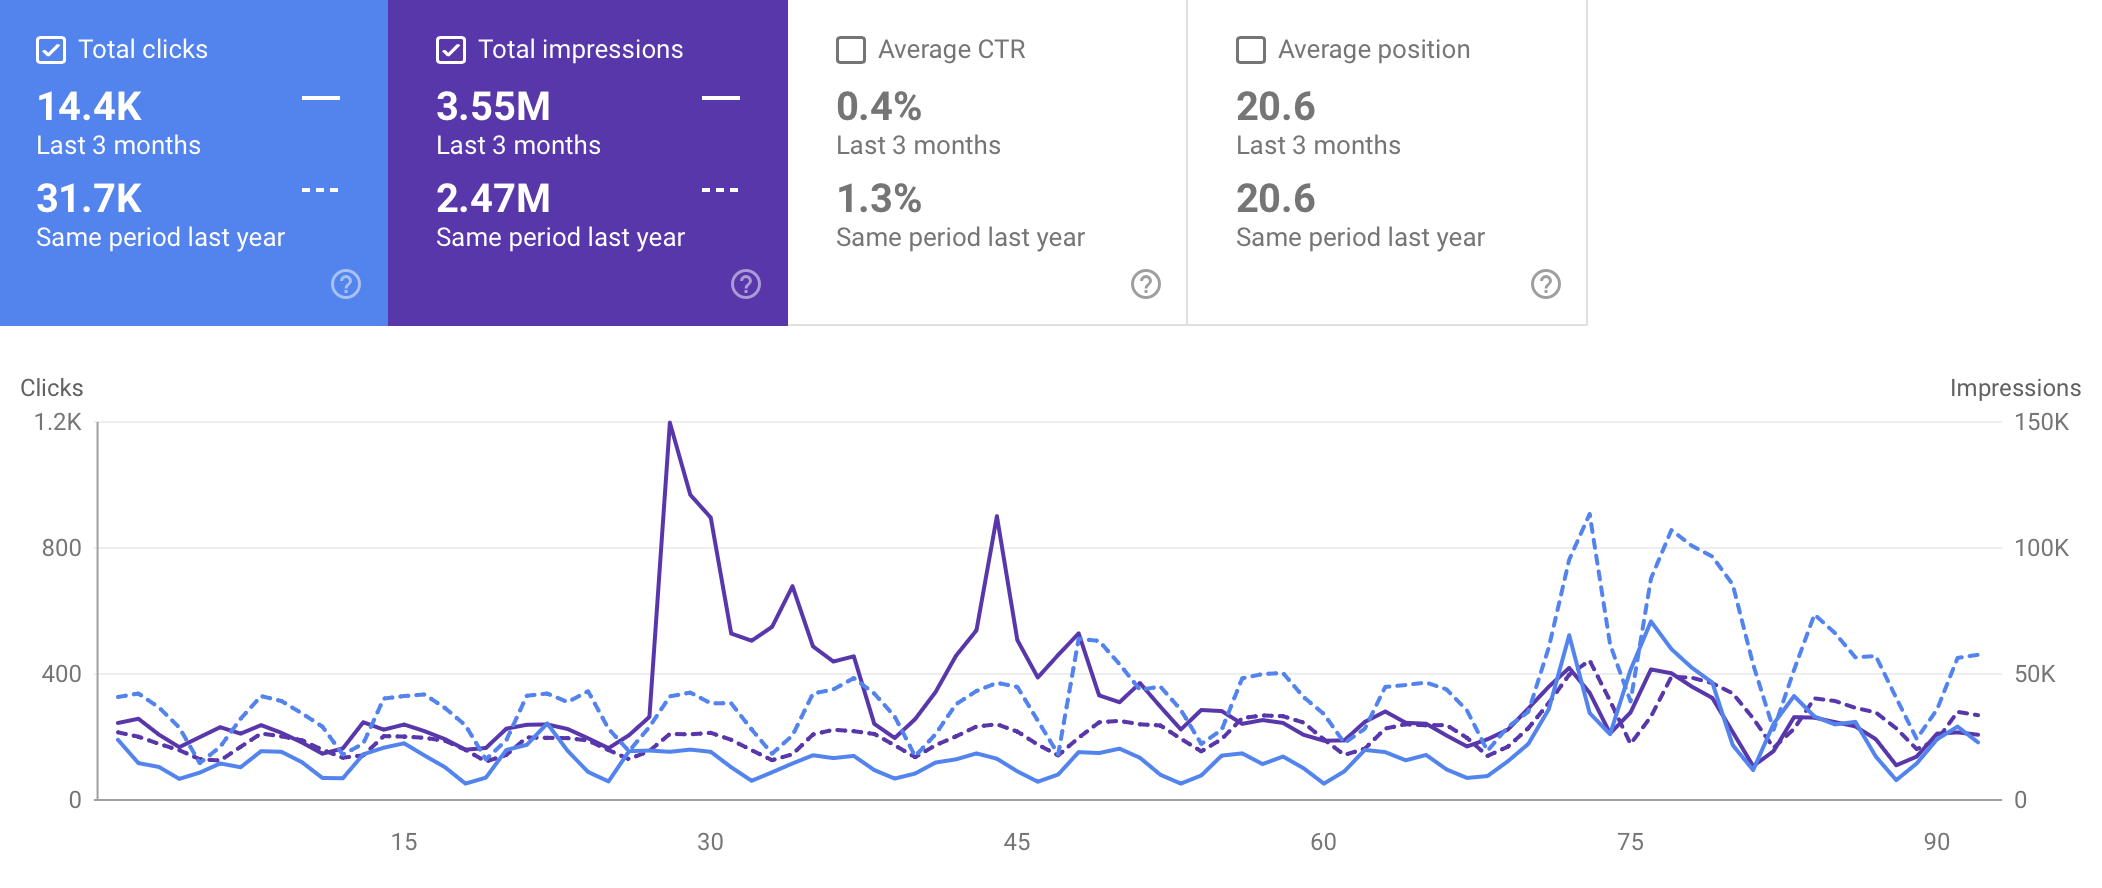Image resolution: width=2102 pixels, height=888 pixels.
Task: Select the Average position label text
Action: click(1374, 50)
